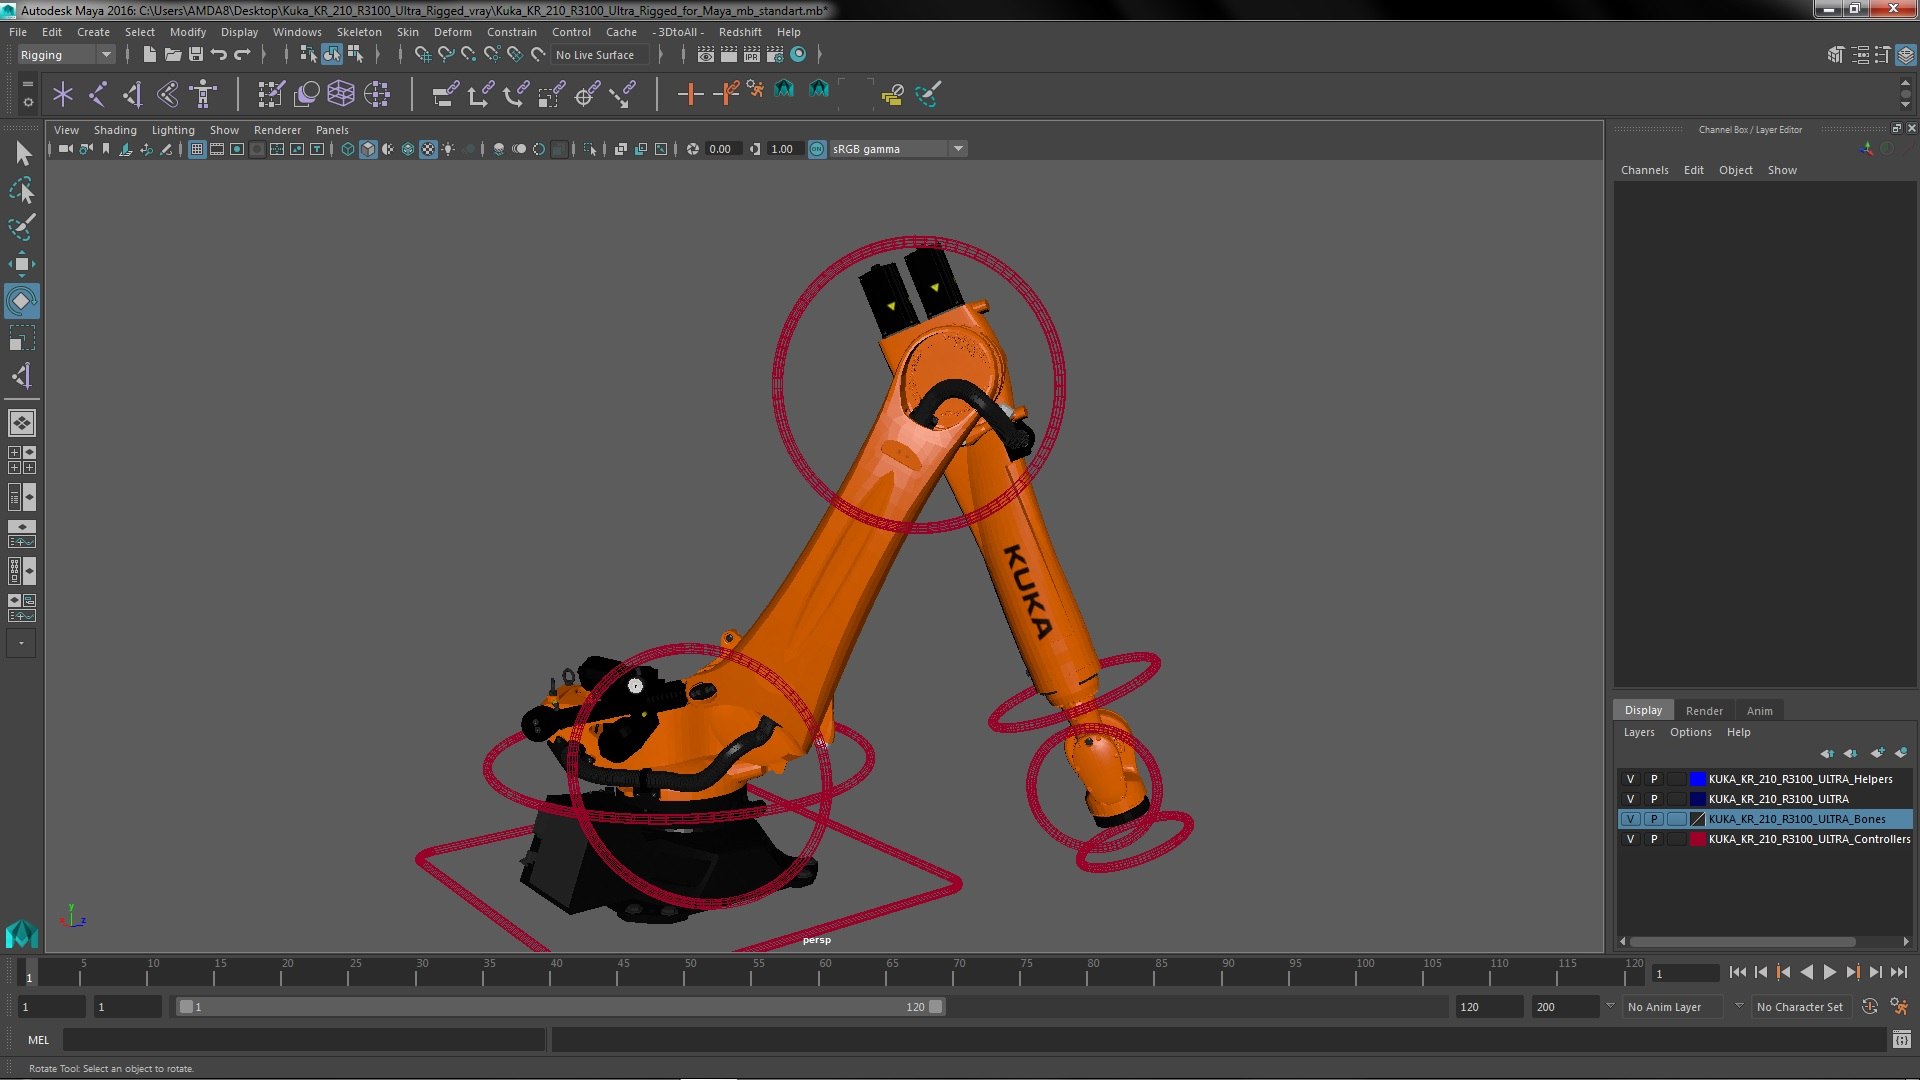Toggle visibility of KUKA_KR_210_R3100_ULTRA_Helpers layer
Image resolution: width=1920 pixels, height=1080 pixels.
[x=1630, y=779]
